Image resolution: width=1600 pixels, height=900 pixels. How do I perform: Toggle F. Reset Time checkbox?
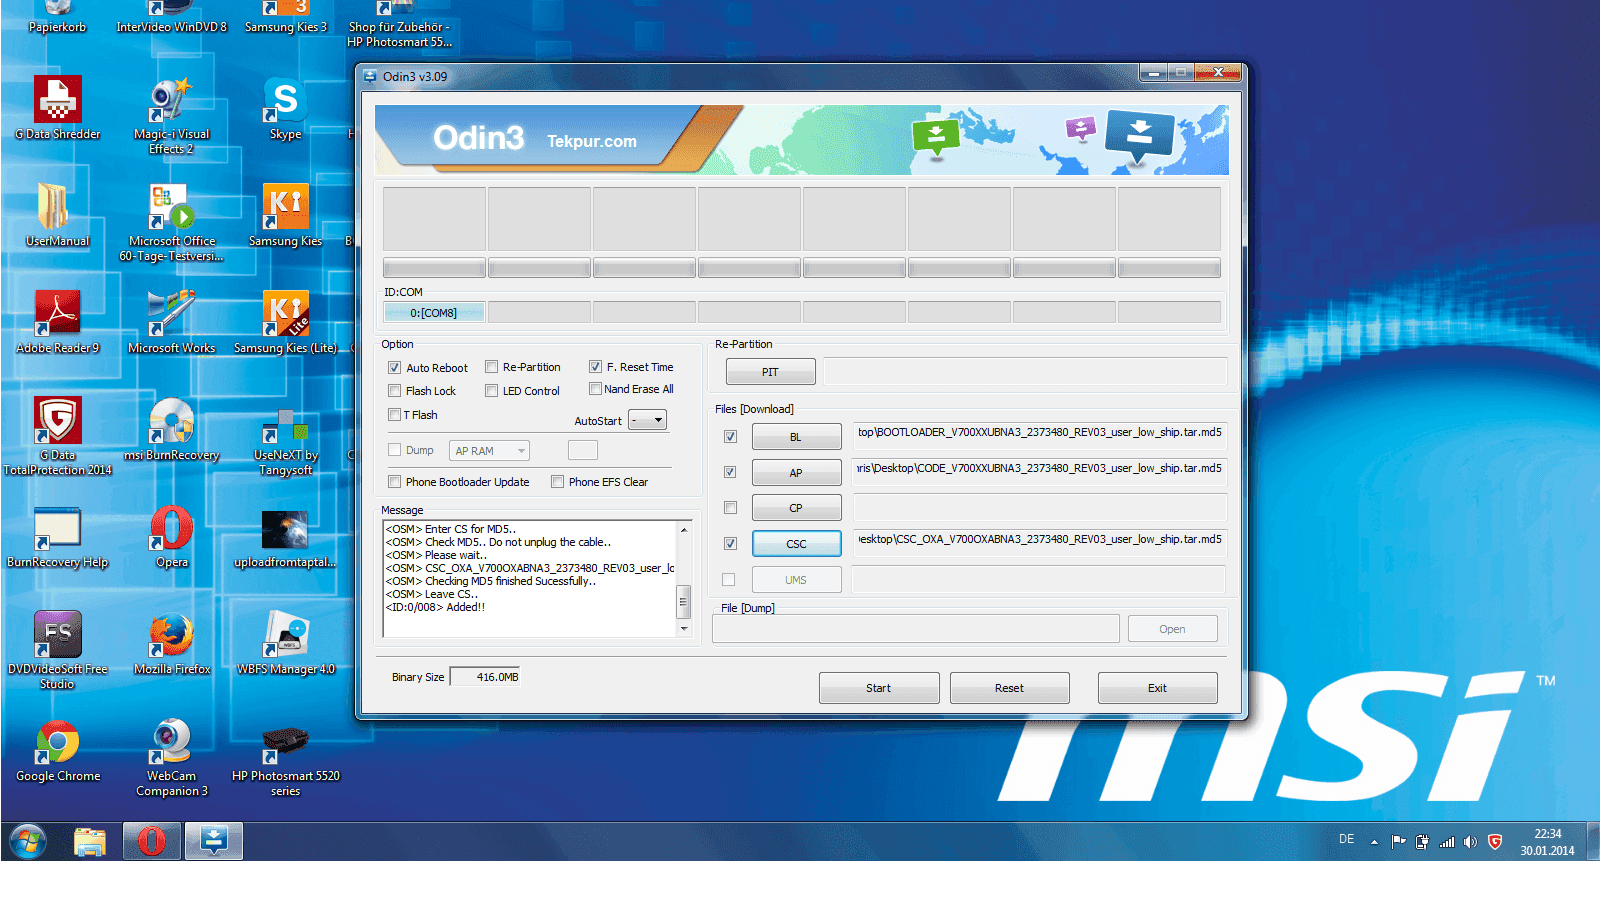596,367
